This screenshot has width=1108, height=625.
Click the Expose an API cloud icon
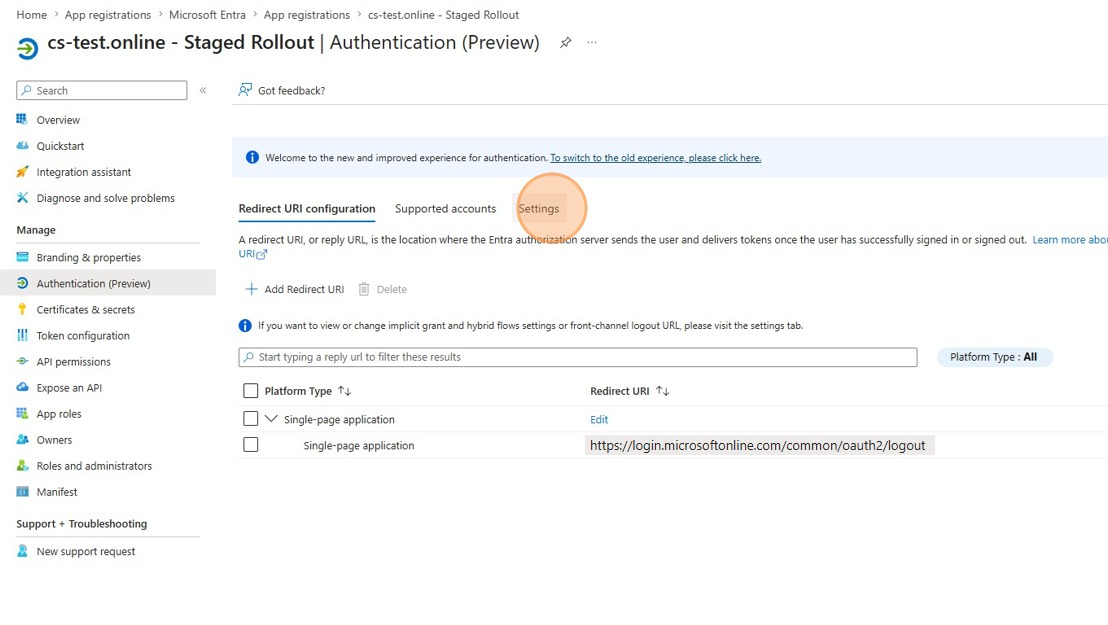22,387
